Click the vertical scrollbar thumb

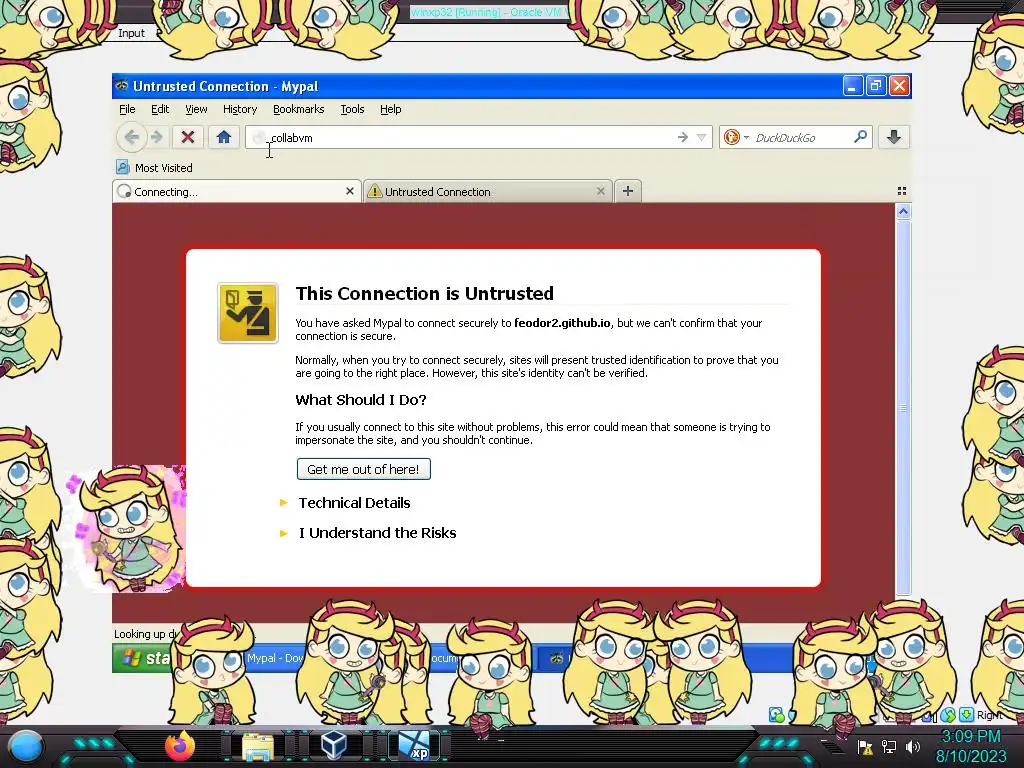(903, 408)
